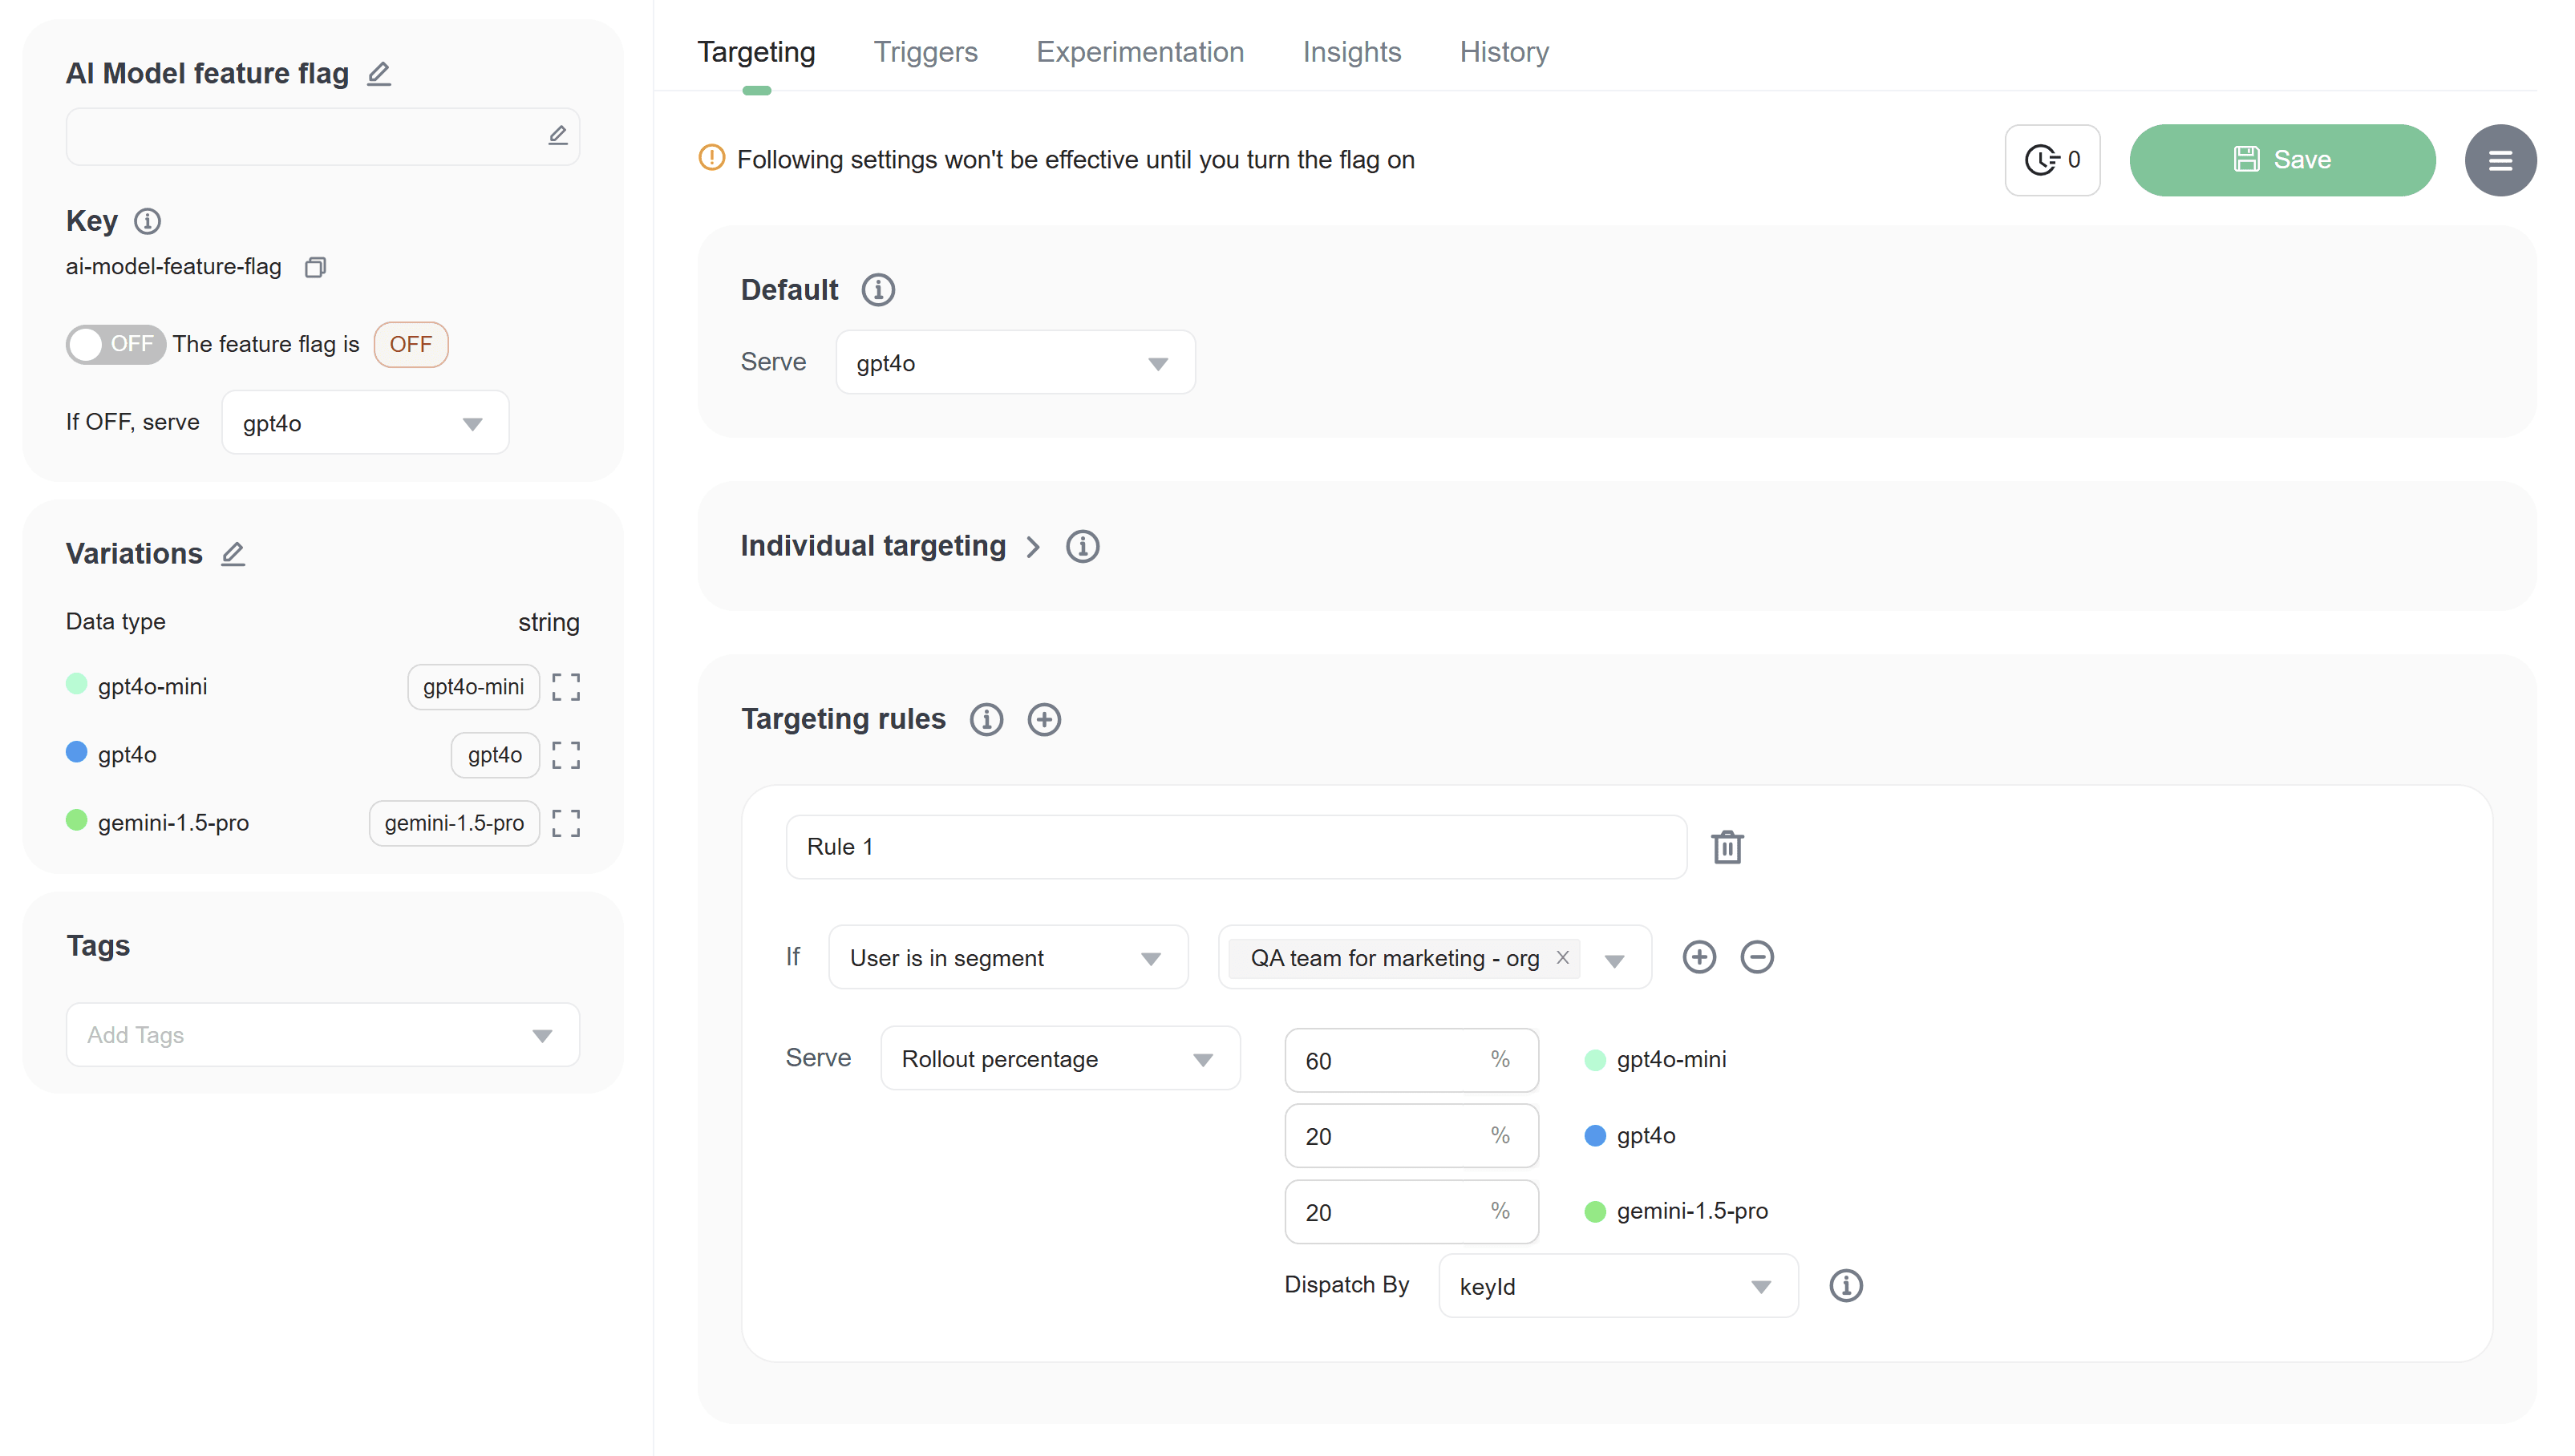Save the feature flag settings

pos(2282,159)
